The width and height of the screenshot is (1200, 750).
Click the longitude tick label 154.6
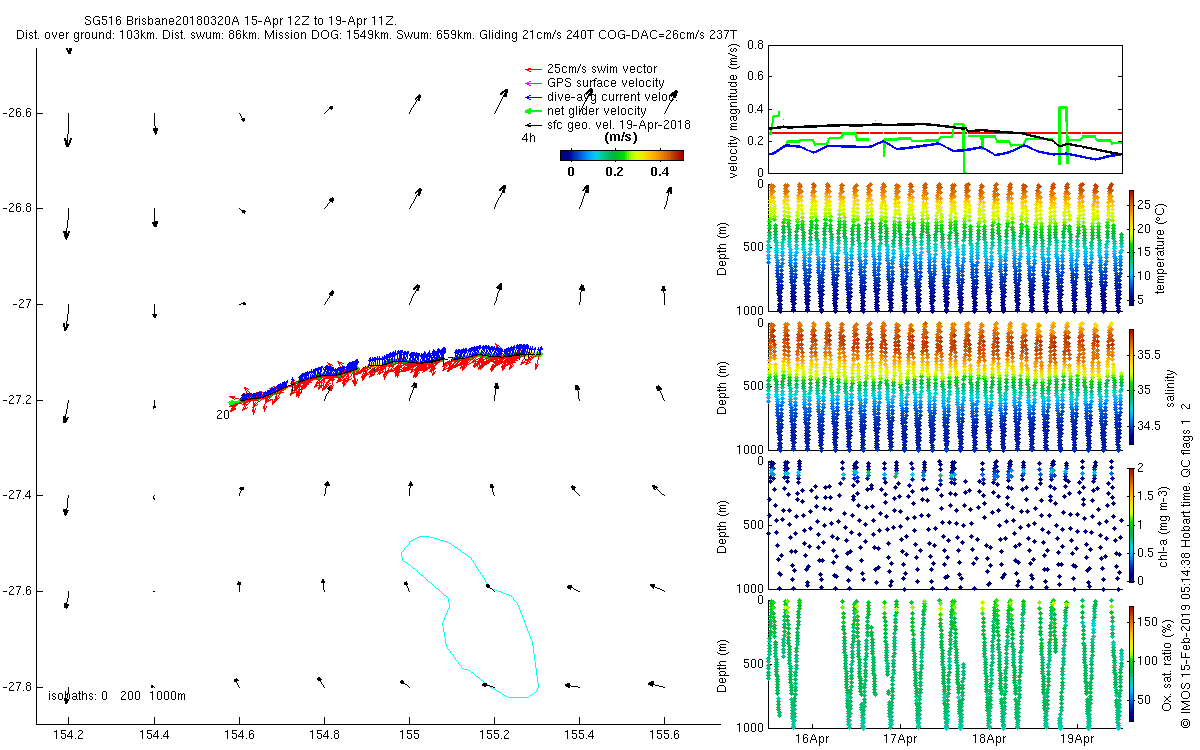coord(239,735)
